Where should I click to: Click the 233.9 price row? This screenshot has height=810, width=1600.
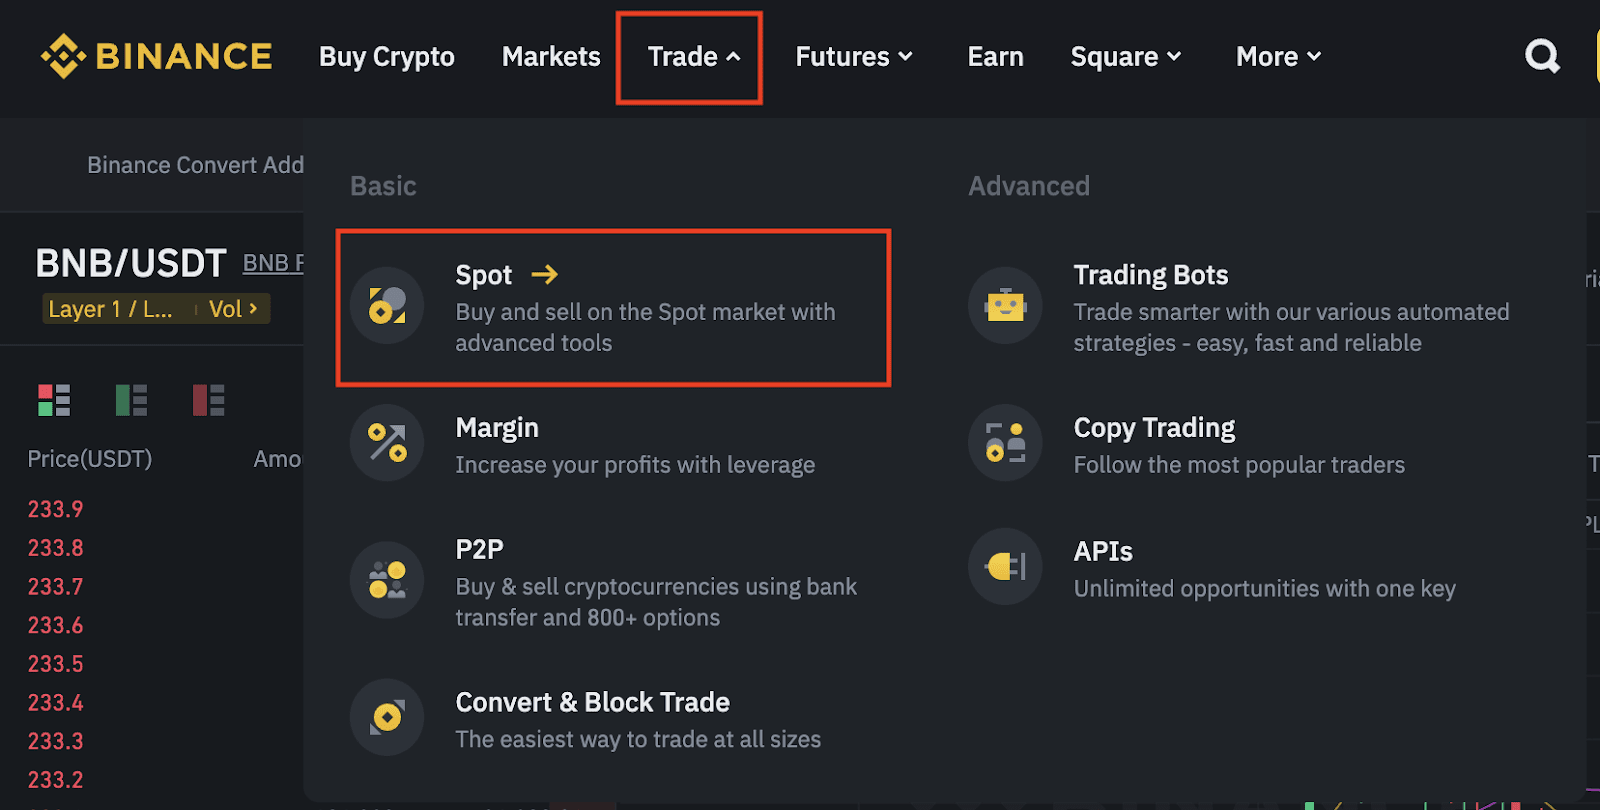[56, 509]
